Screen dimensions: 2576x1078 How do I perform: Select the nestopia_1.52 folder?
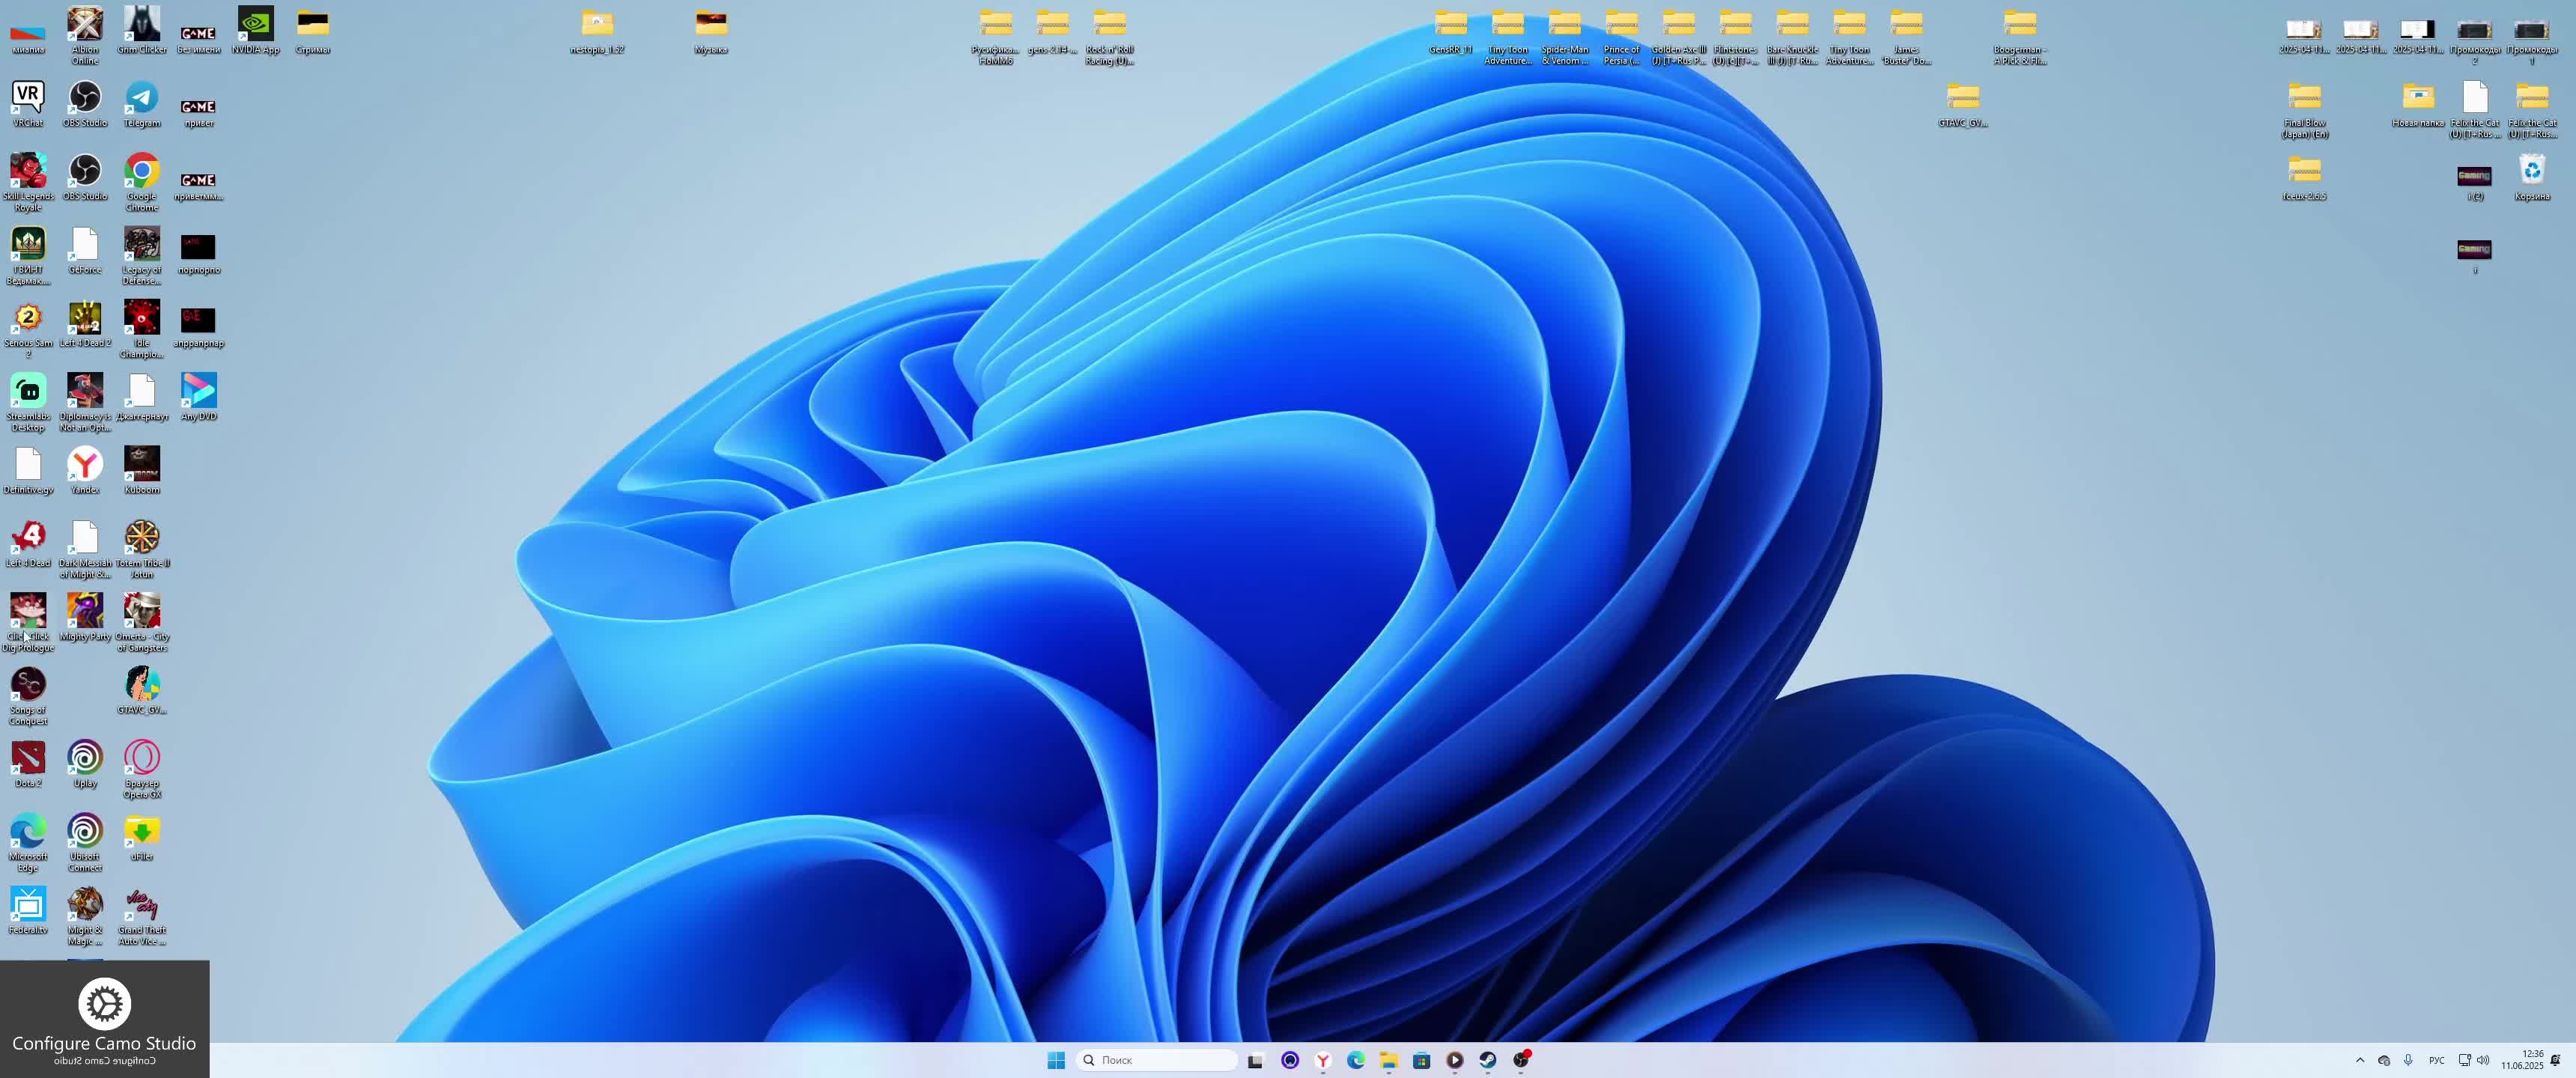[x=597, y=30]
